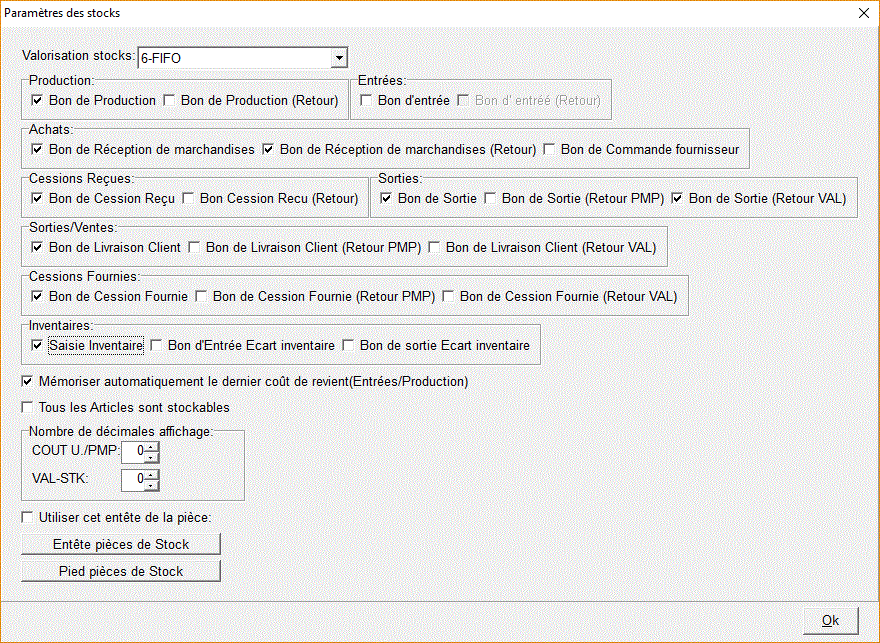The image size is (880, 643).
Task: Enable Bon de Livraison Client (Retour VAL)
Action: 434,247
